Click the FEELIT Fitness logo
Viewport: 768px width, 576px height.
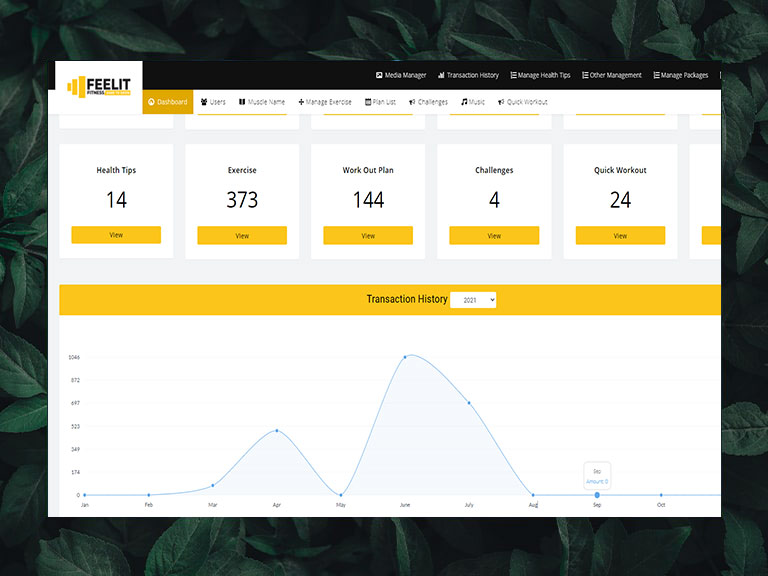tap(100, 86)
